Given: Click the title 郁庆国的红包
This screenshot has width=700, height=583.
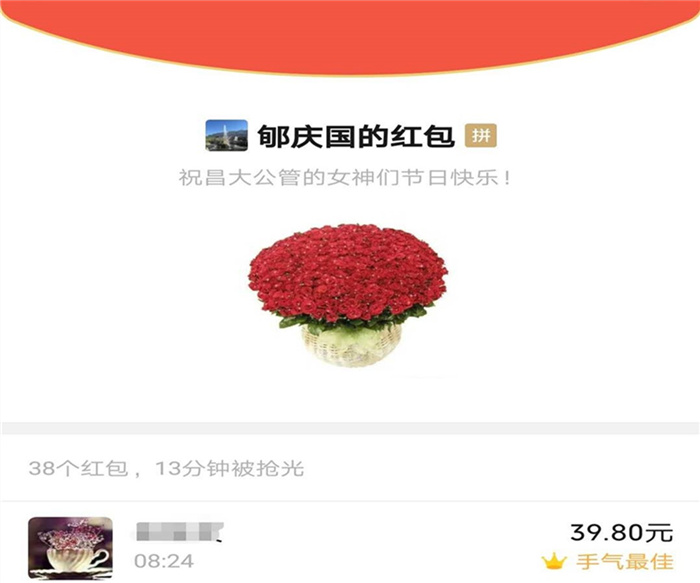Looking at the screenshot, I should [x=356, y=136].
